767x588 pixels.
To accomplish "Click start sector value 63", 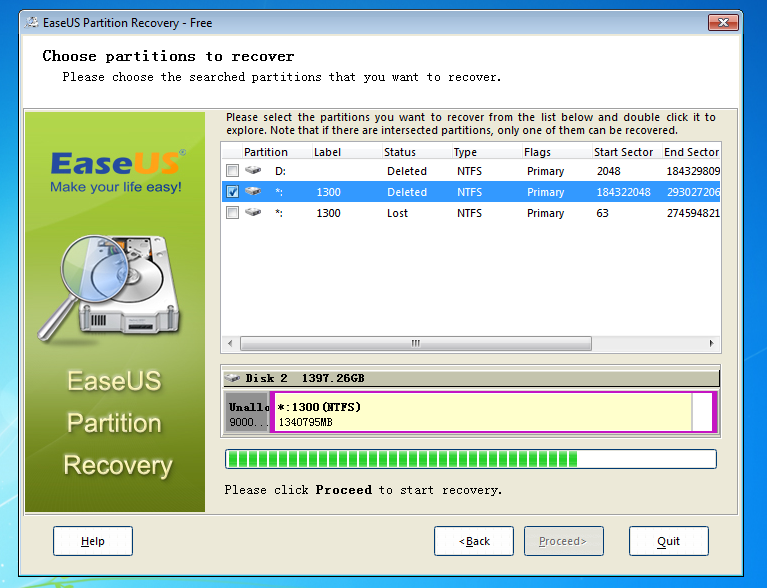I will 602,213.
